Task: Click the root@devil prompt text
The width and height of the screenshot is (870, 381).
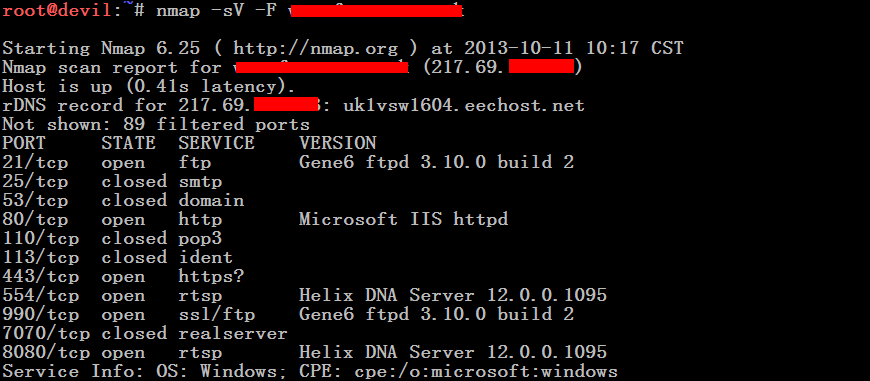Action: (x=57, y=11)
